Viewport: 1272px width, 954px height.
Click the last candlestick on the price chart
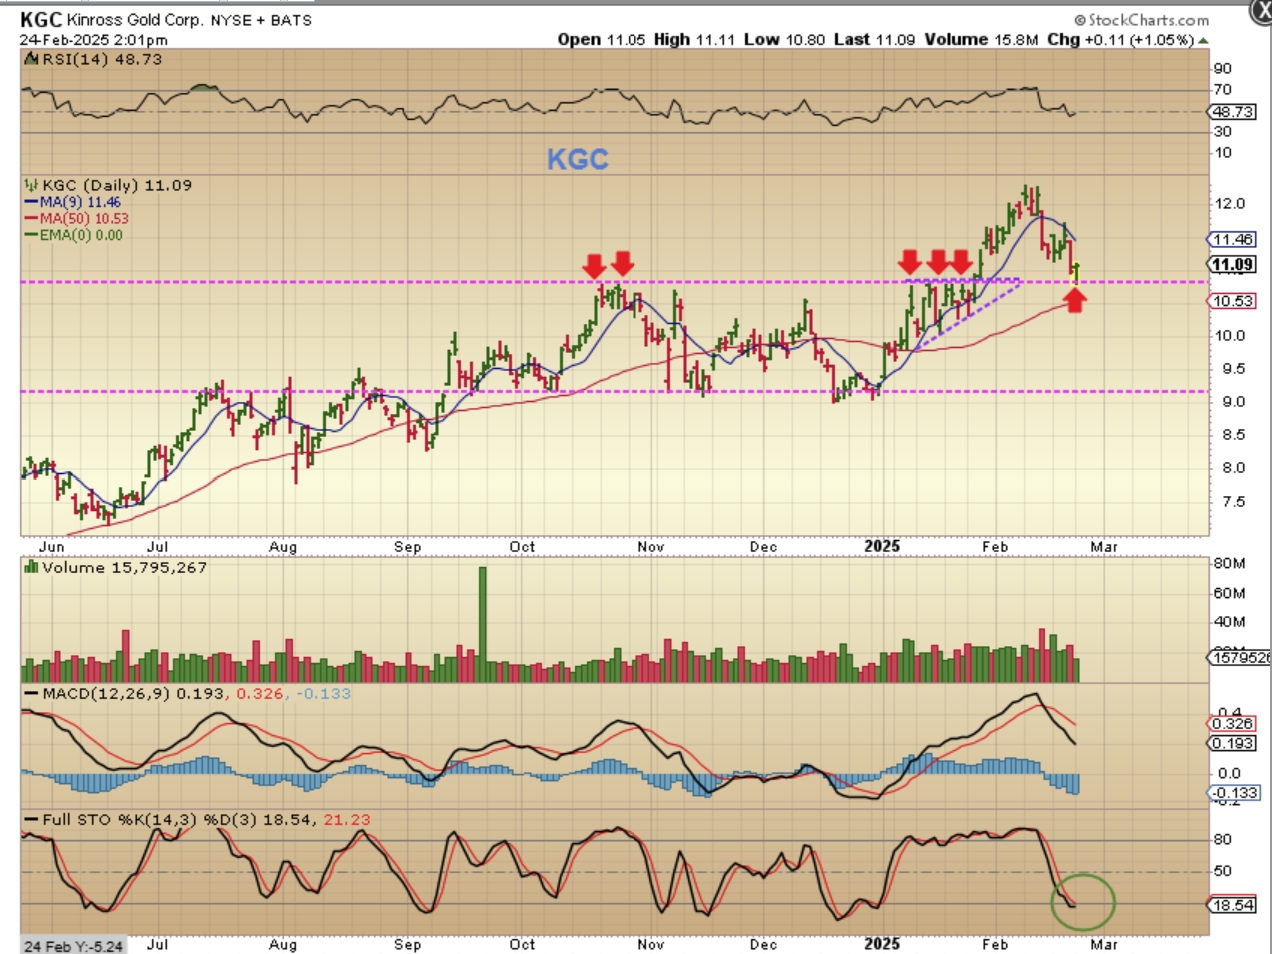1076,272
